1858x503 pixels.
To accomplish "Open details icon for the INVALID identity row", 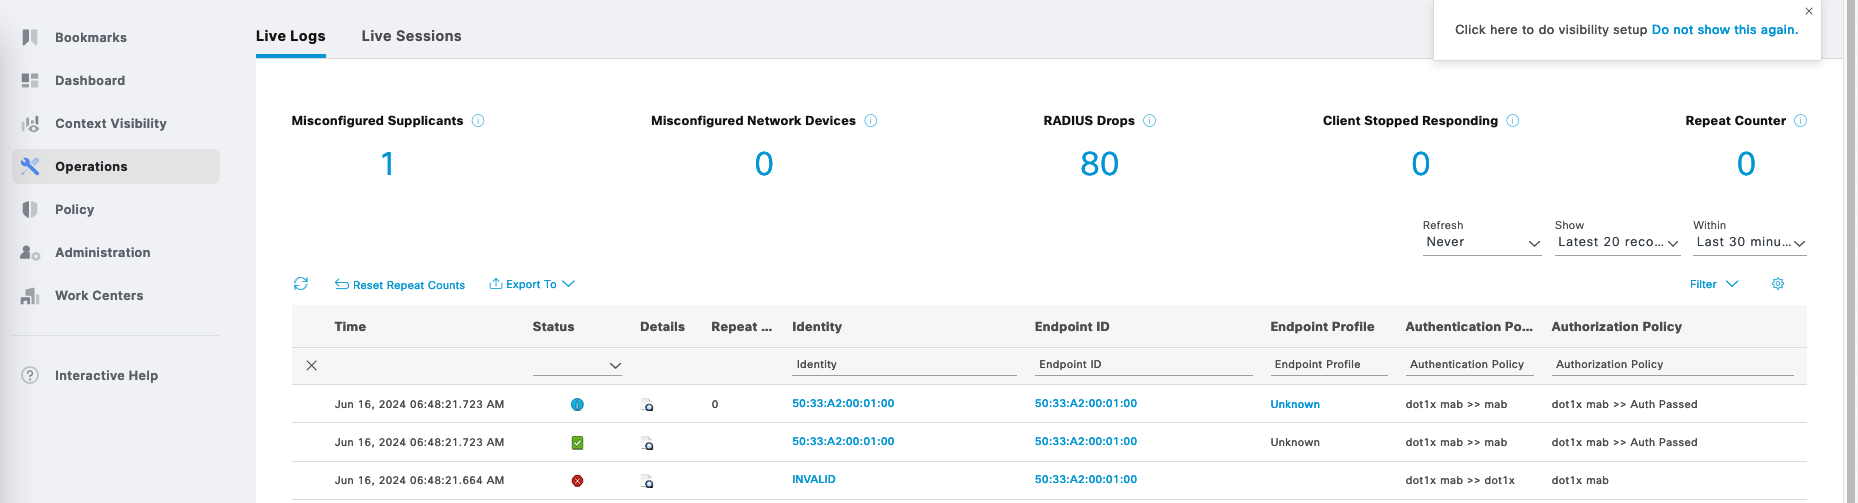I will click(x=647, y=481).
